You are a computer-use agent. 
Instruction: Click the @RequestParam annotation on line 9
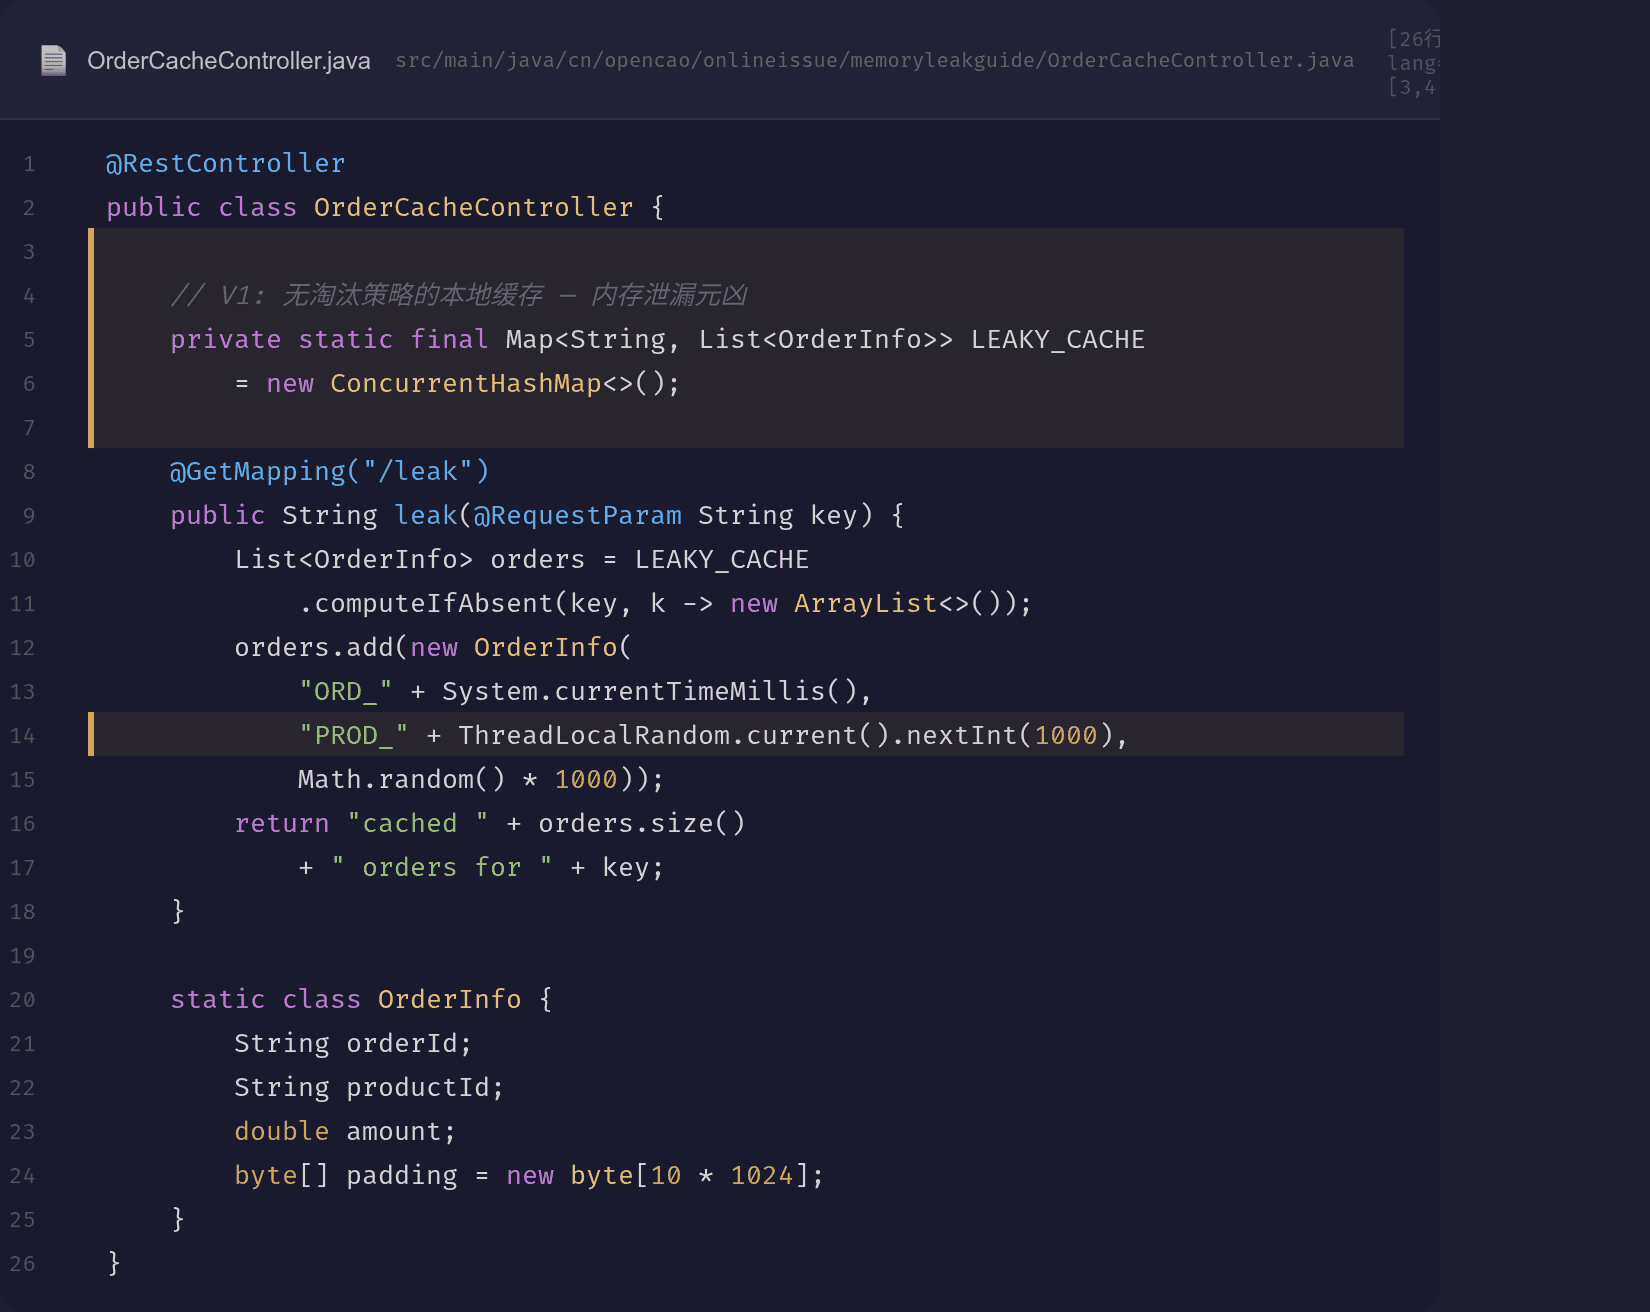578,515
